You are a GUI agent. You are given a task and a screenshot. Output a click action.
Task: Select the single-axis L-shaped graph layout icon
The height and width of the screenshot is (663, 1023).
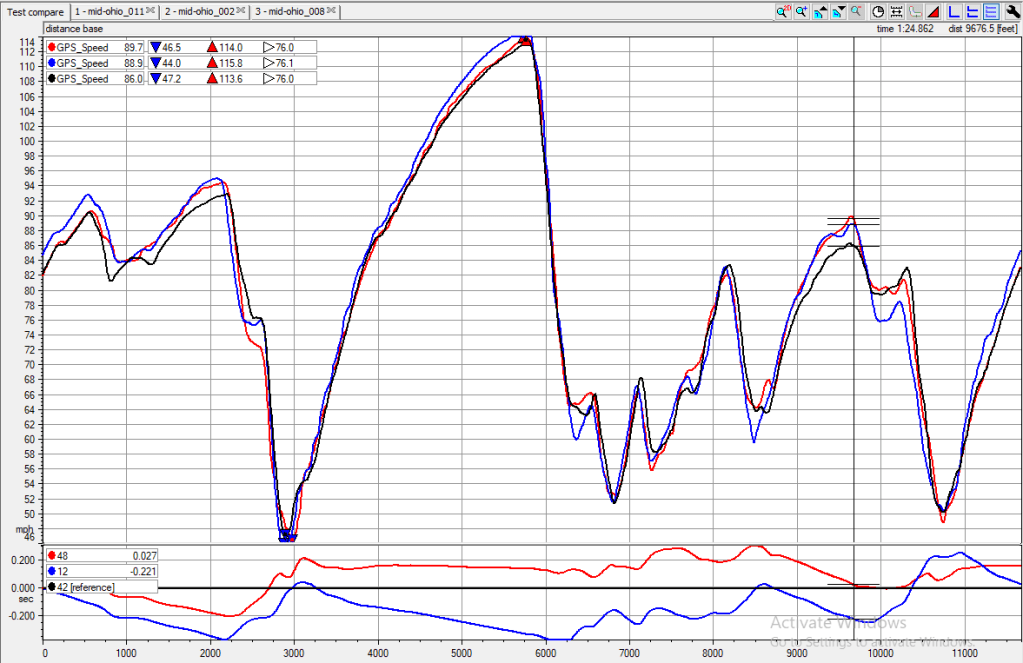click(953, 12)
